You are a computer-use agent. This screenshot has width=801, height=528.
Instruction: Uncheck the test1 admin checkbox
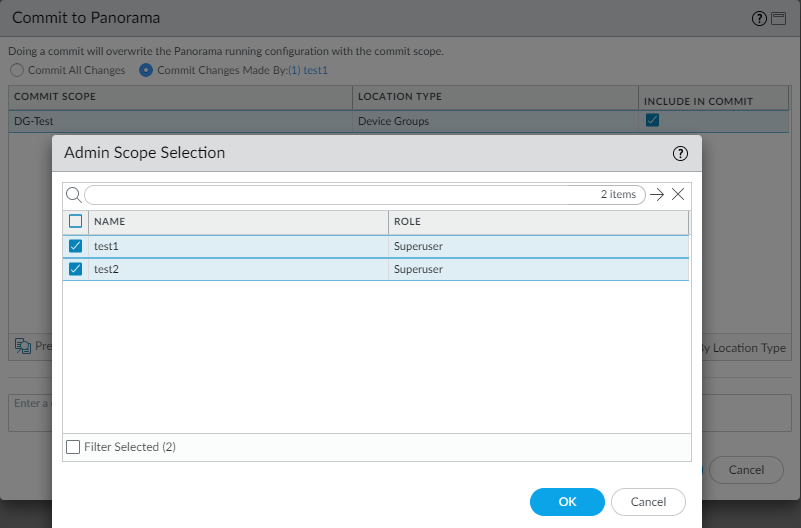click(76, 246)
